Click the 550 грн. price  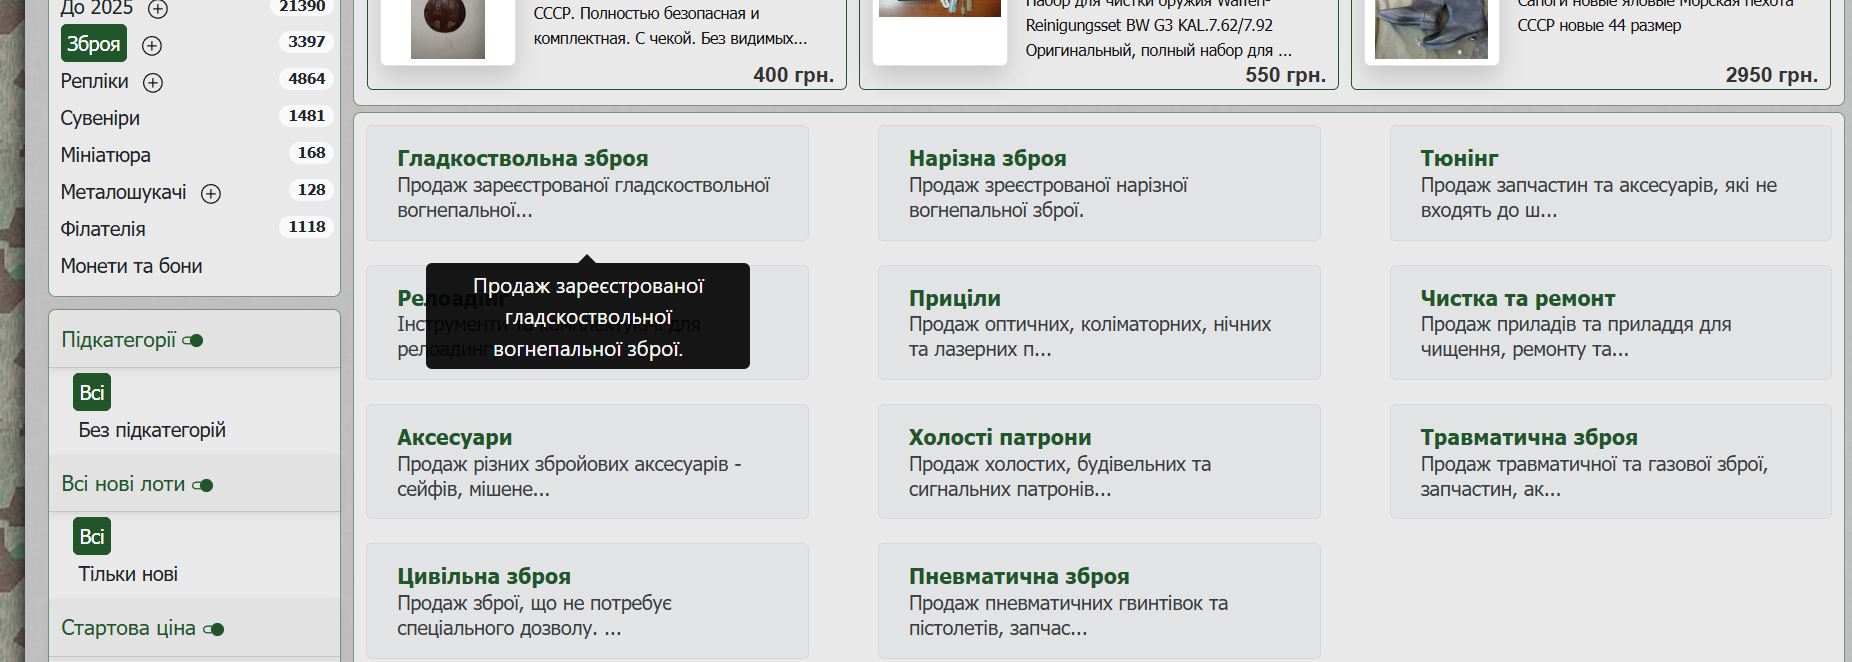(1285, 75)
